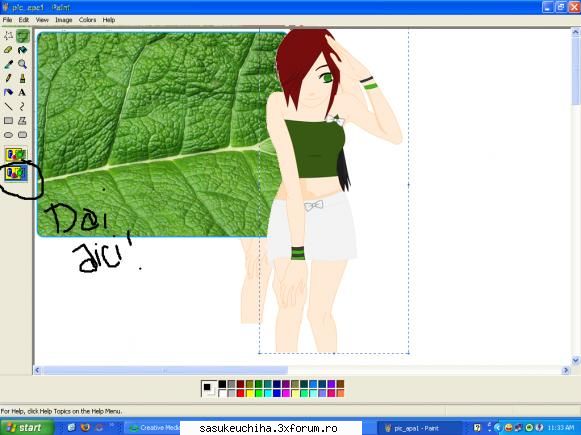The image size is (581, 435).
Task: Open the Edit menu
Action: pos(24,20)
